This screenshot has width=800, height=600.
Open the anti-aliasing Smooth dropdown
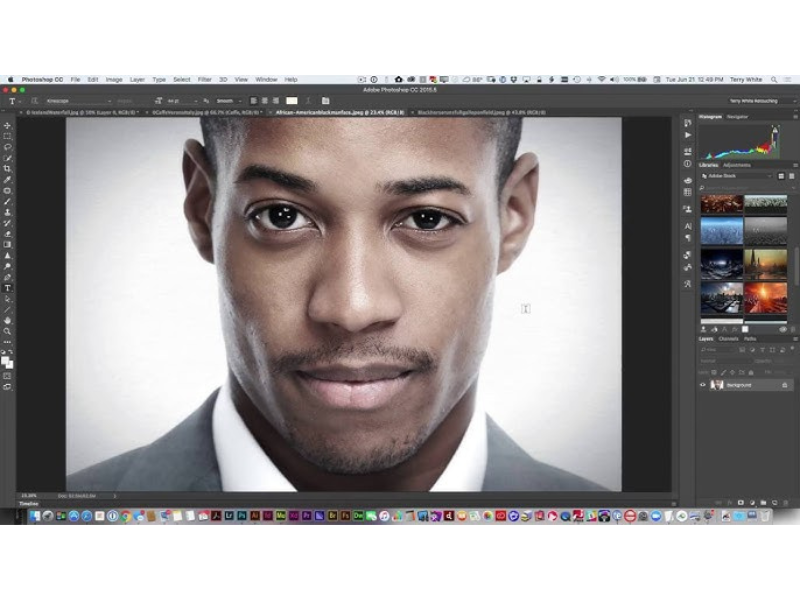point(228,101)
